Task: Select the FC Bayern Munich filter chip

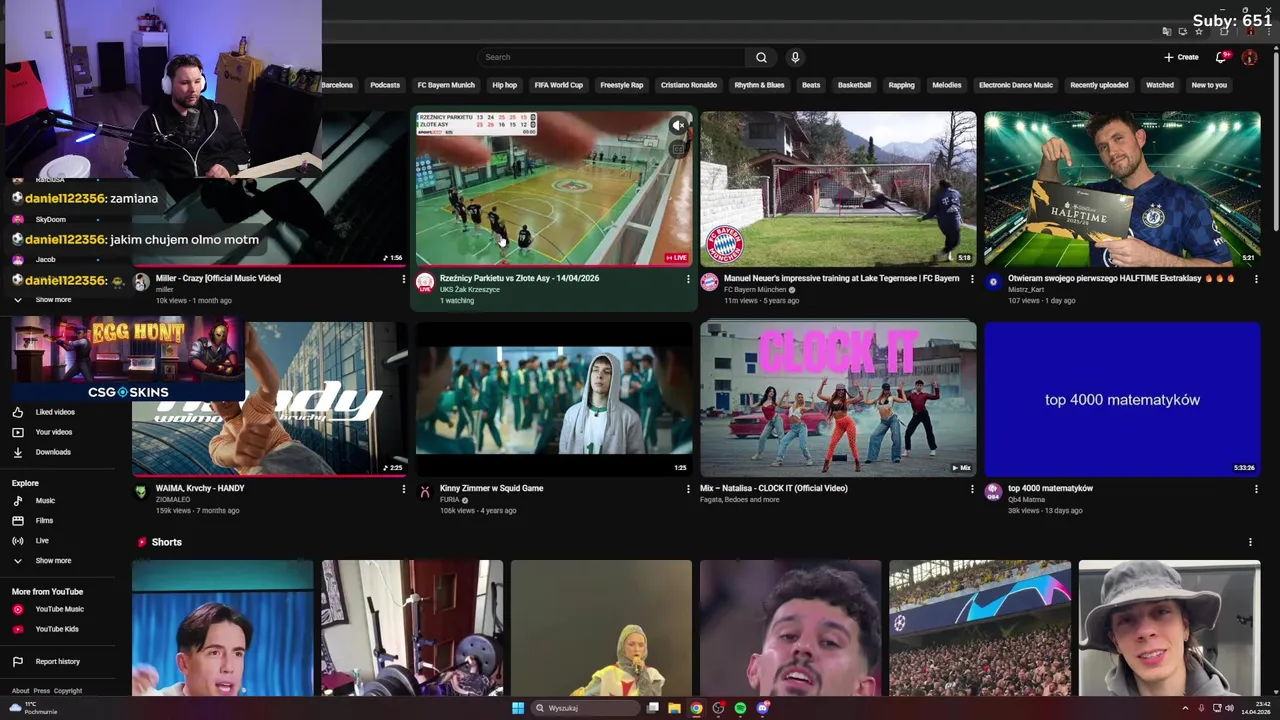Action: (446, 85)
